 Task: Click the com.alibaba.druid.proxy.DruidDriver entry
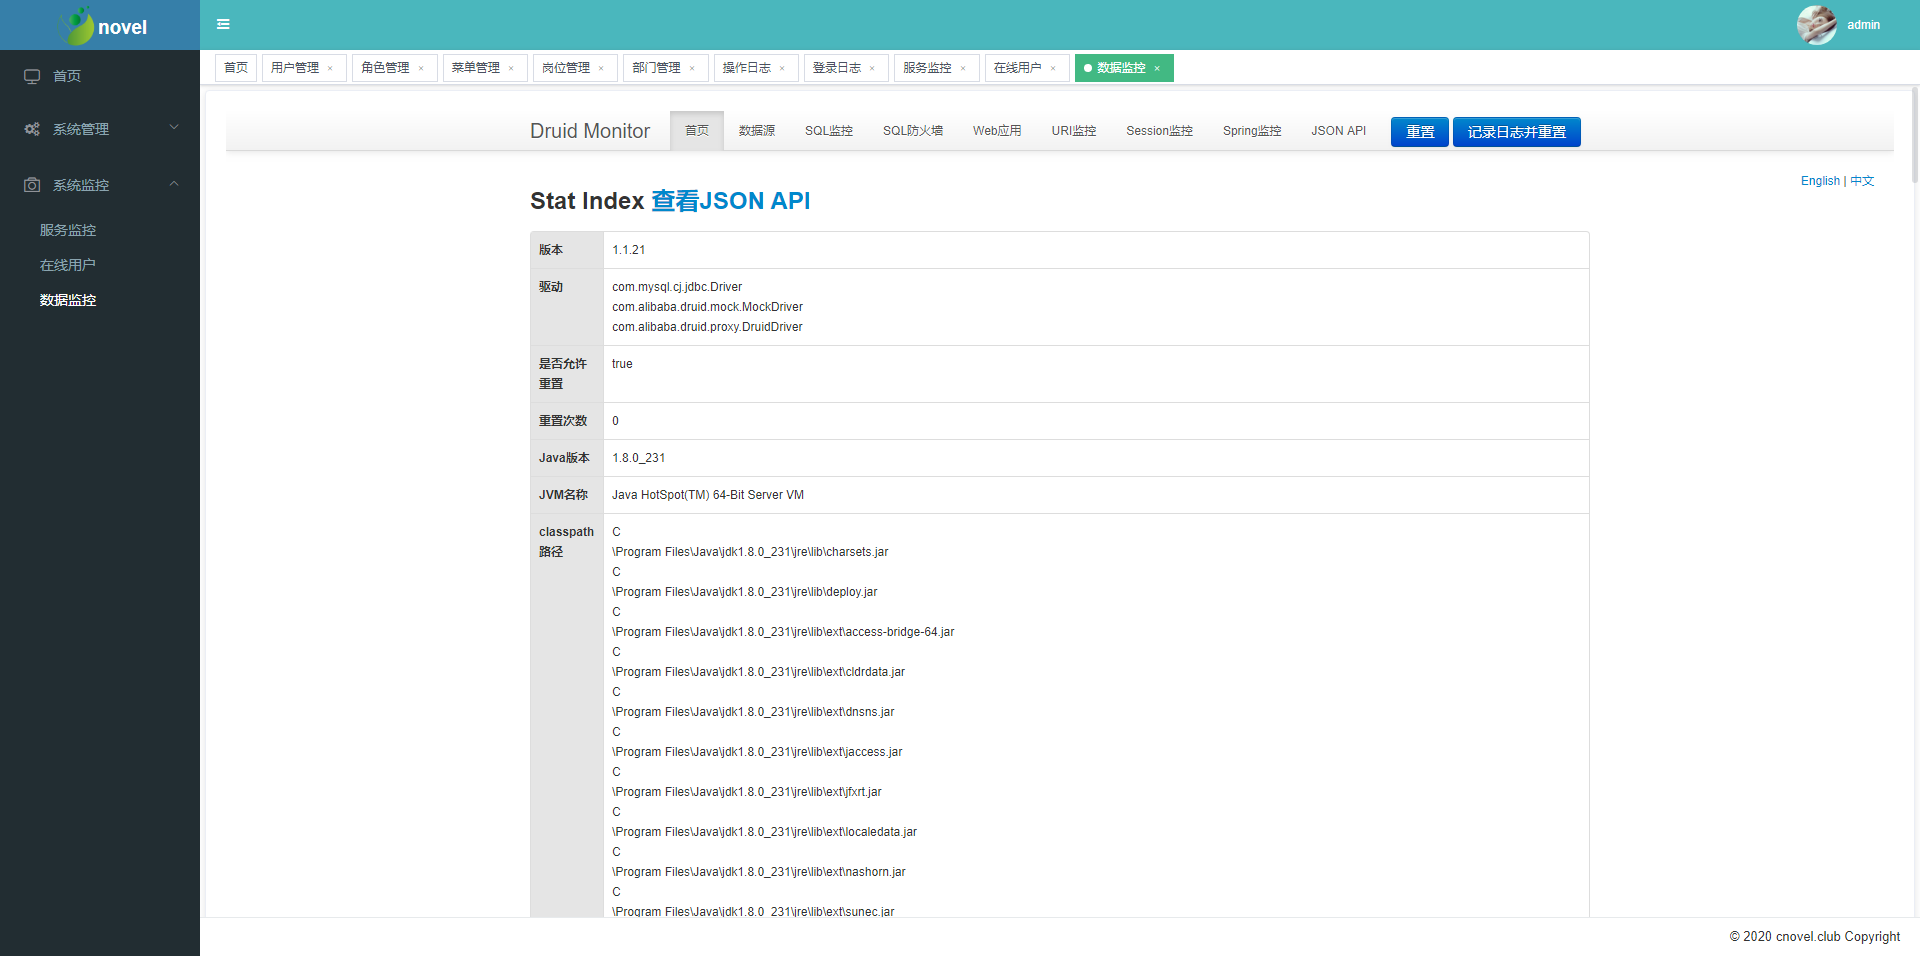(707, 327)
